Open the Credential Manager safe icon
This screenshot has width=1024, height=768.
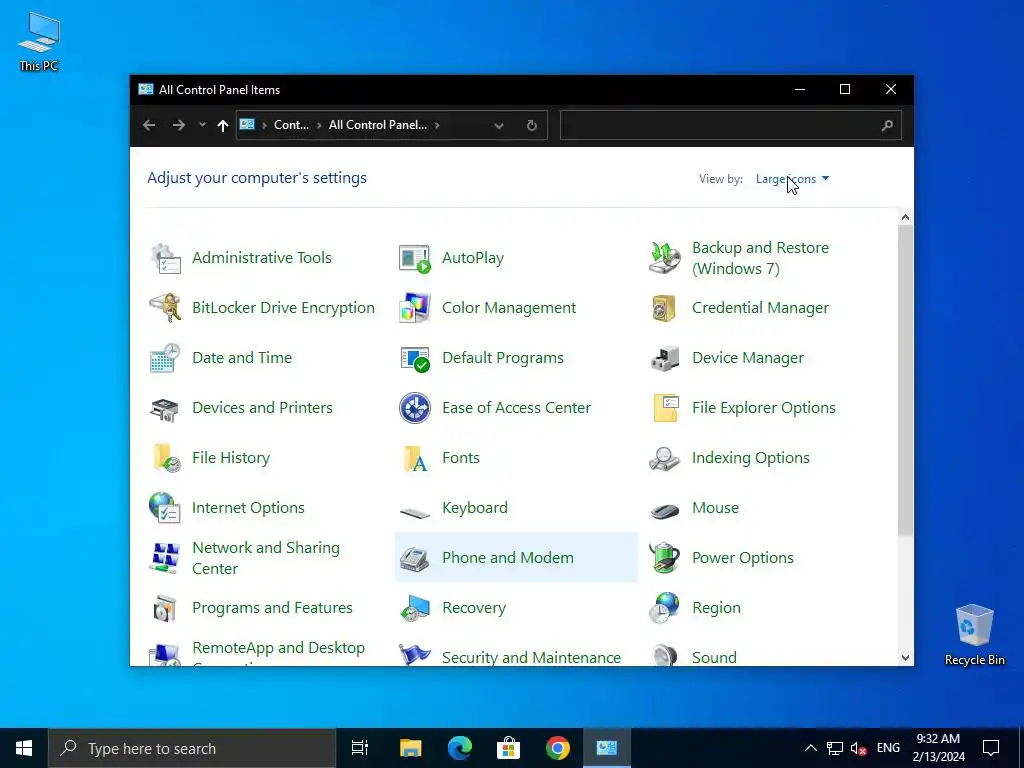click(x=665, y=308)
